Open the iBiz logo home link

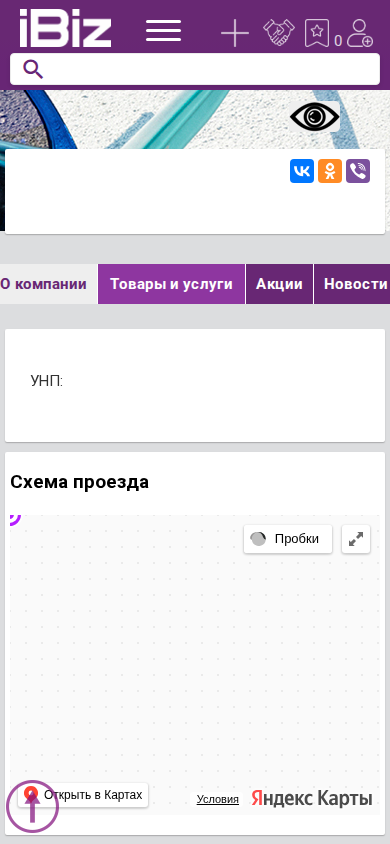coord(65,28)
